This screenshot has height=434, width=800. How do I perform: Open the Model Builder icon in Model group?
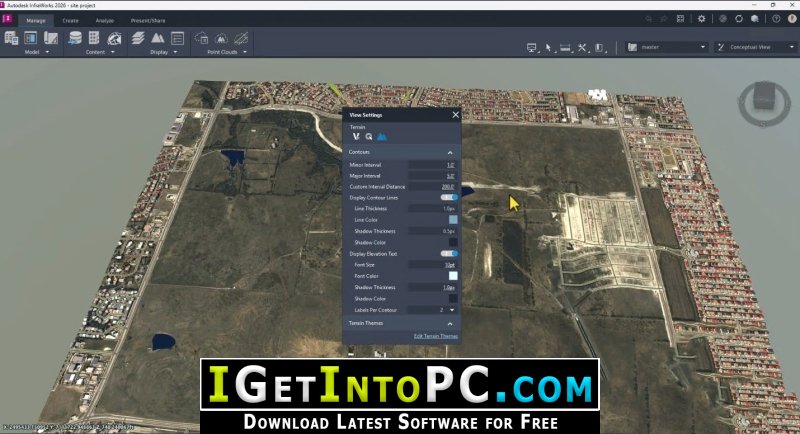coord(11,38)
